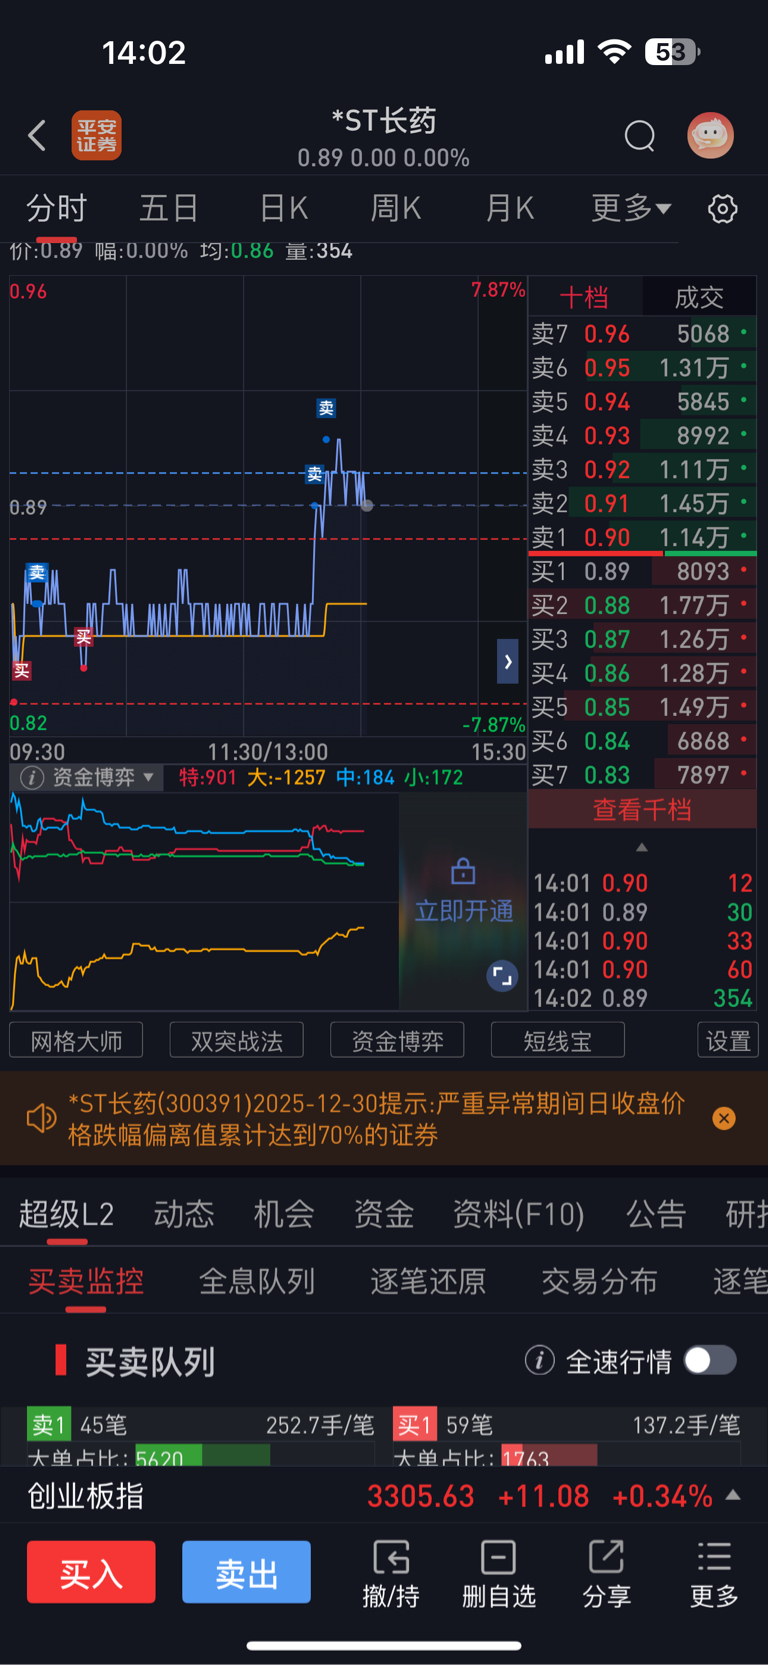Tap the 卖1 45笔 queue header
This screenshot has width=768, height=1665.
click(x=200, y=1424)
